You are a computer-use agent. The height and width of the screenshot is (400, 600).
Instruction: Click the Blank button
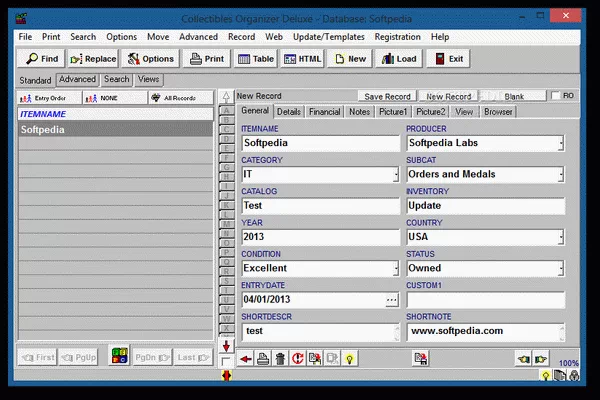(514, 96)
